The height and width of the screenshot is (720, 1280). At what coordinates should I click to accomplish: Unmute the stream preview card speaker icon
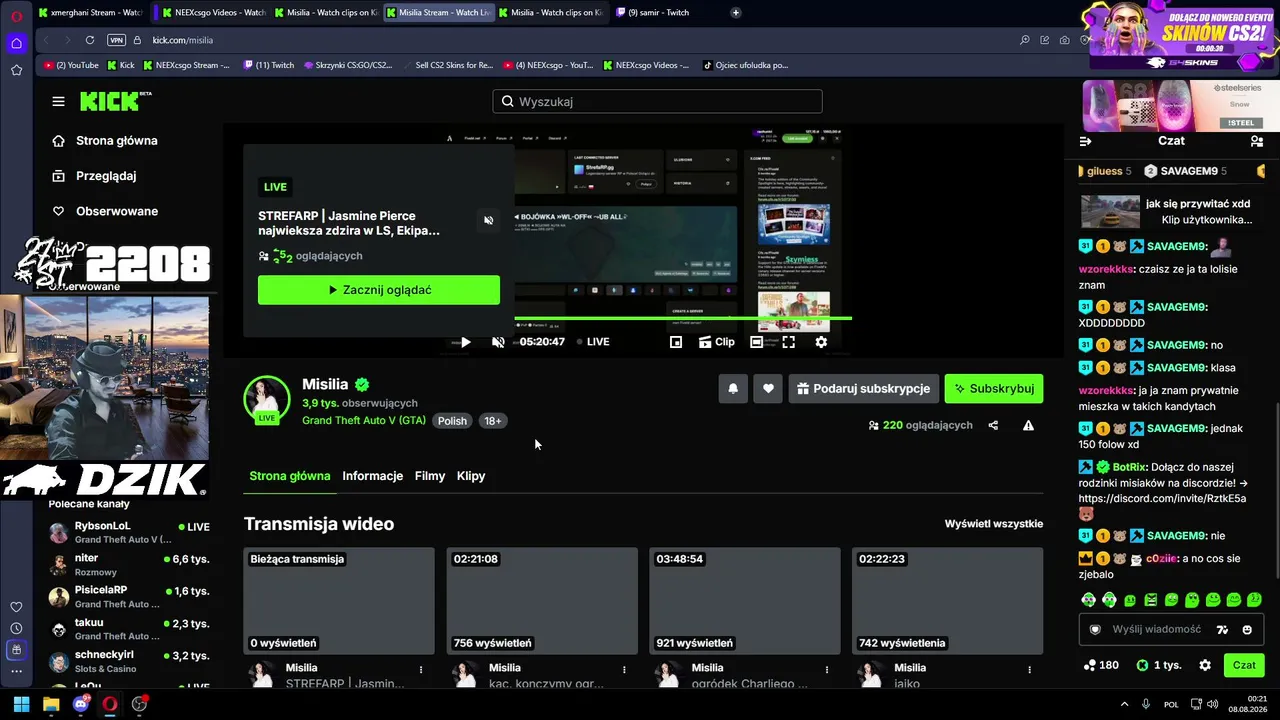pyautogui.click(x=488, y=220)
